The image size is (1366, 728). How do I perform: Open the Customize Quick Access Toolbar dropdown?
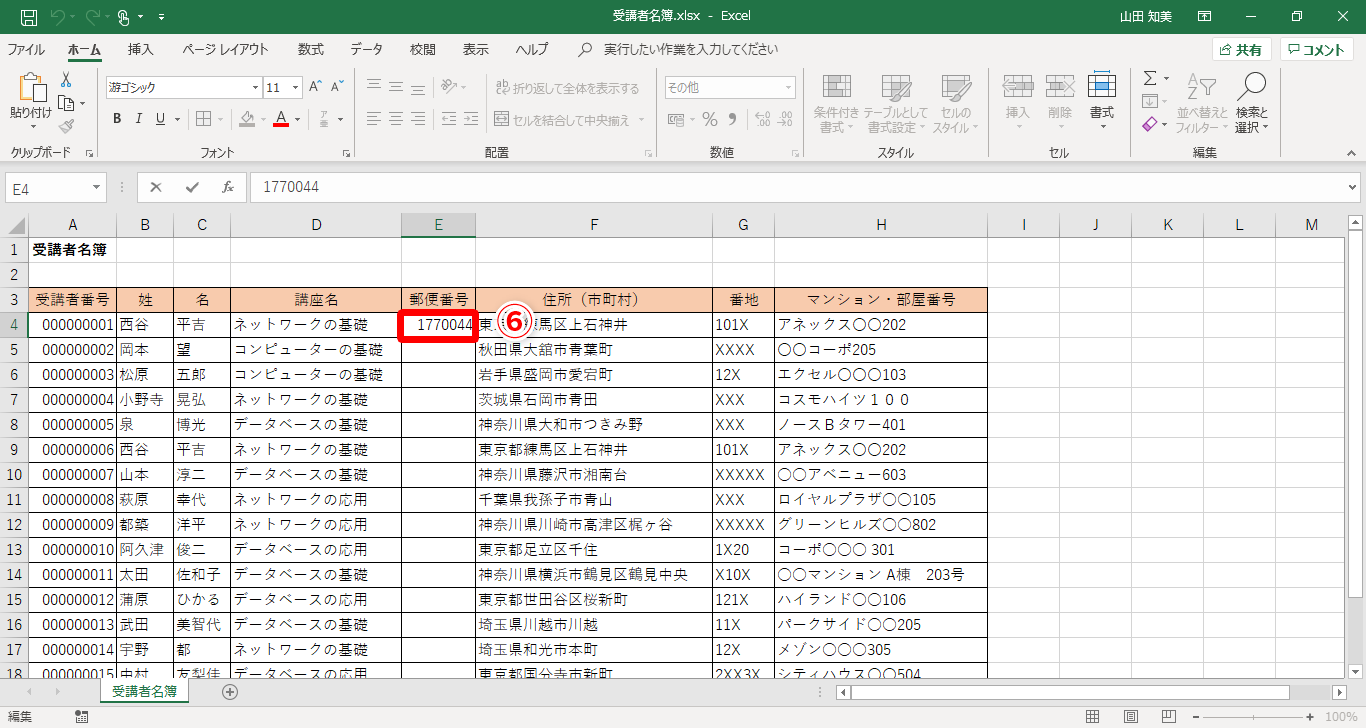[x=162, y=17]
